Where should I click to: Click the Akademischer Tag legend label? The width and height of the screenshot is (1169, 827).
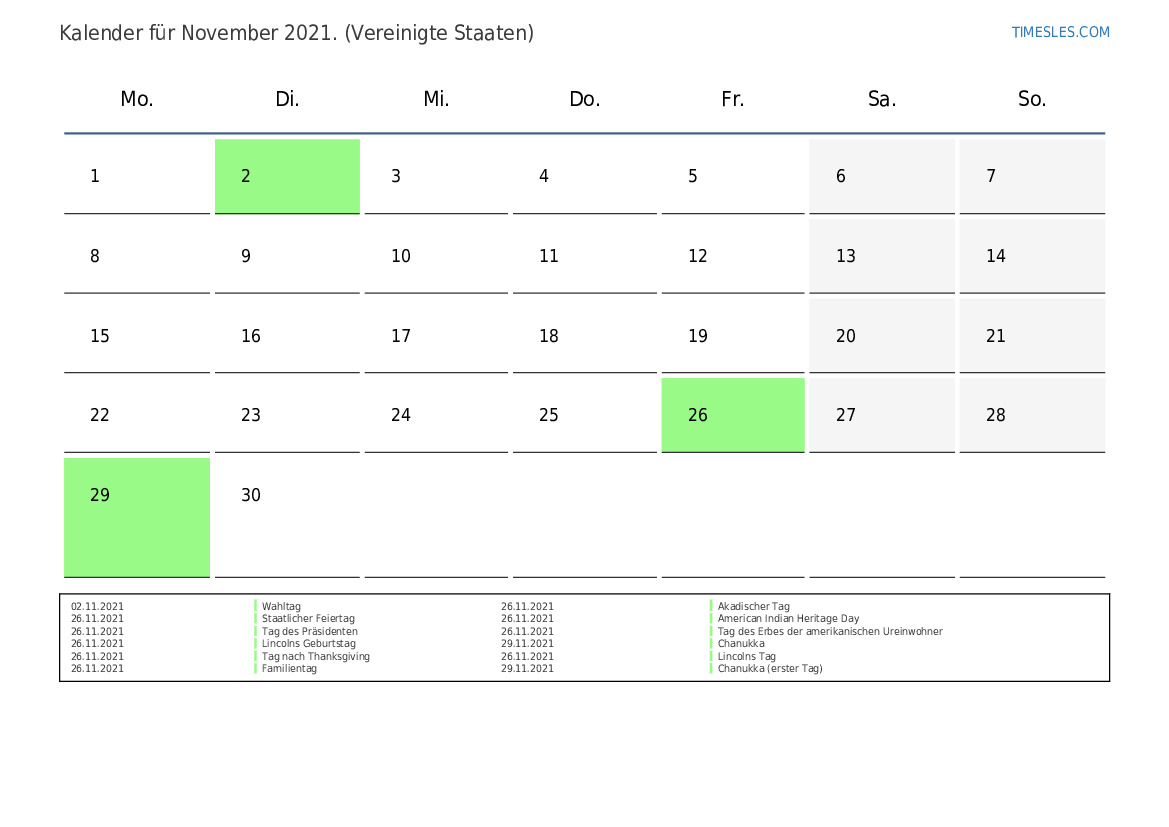(754, 606)
